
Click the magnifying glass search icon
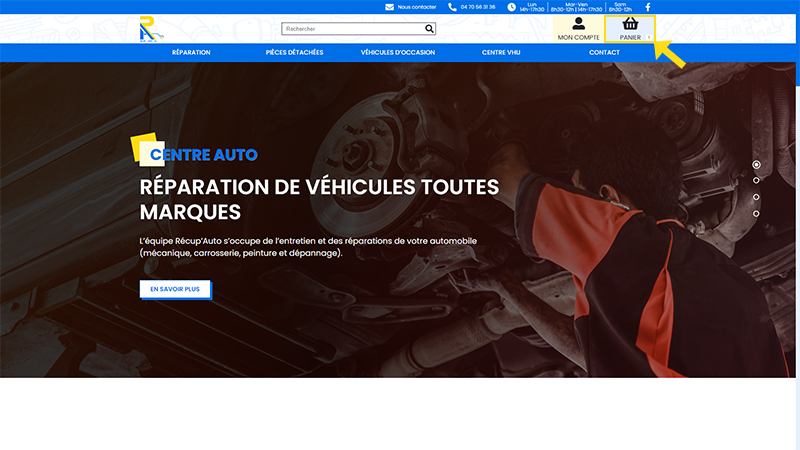[430, 29]
